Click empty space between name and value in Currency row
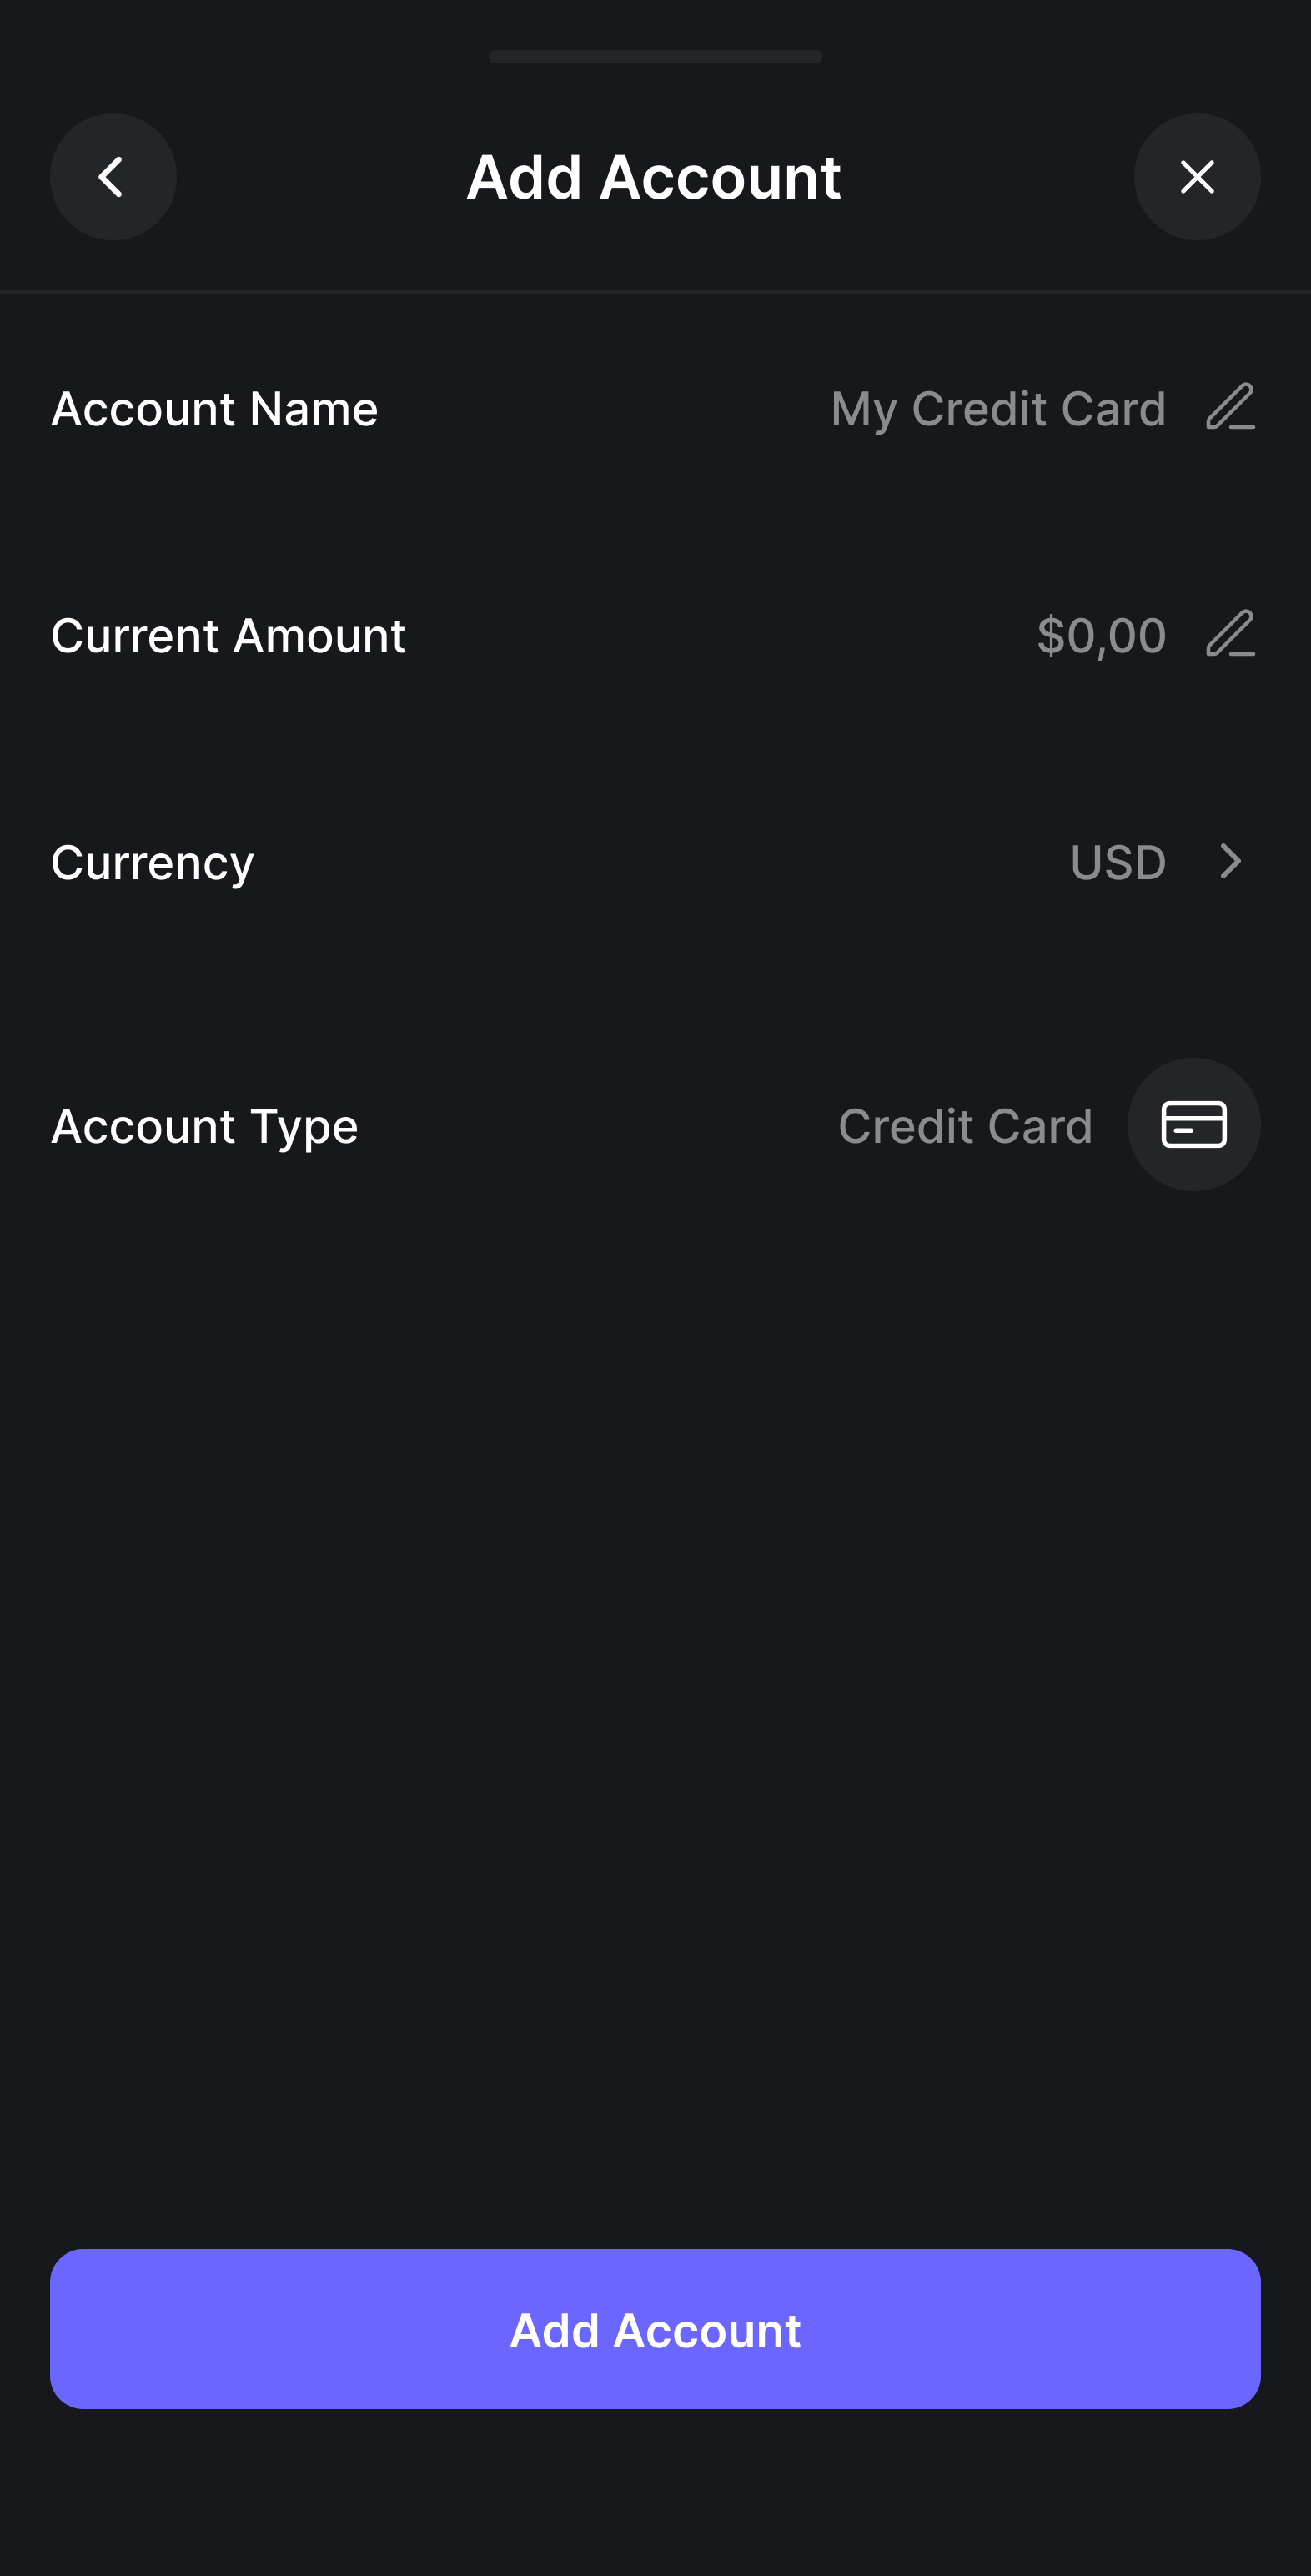This screenshot has width=1311, height=2576. click(660, 862)
